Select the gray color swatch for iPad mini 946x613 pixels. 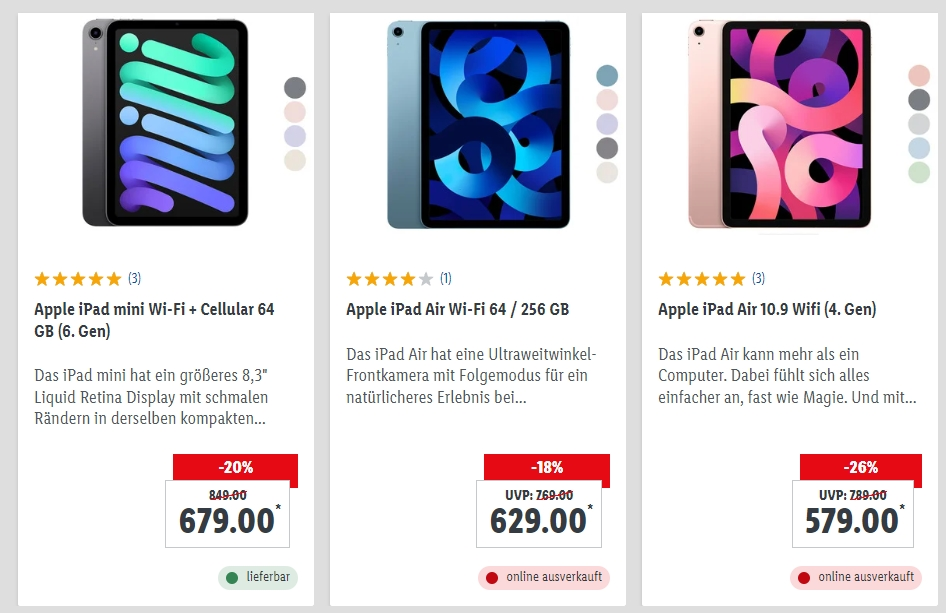click(x=295, y=88)
